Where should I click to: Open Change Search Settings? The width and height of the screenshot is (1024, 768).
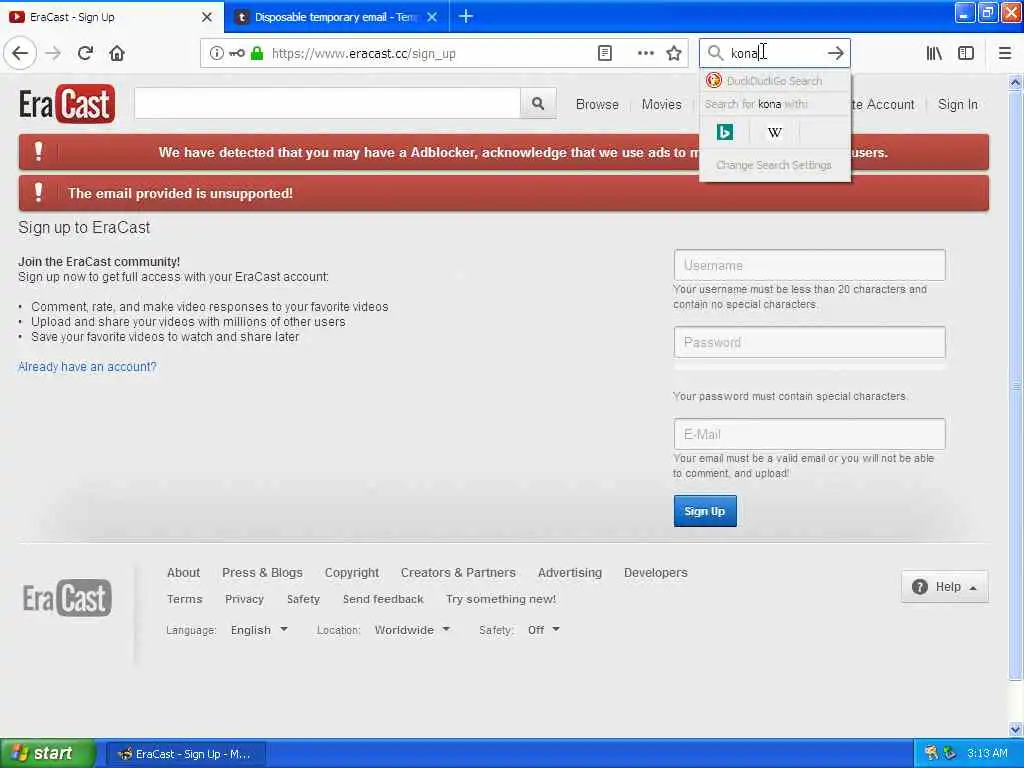point(774,165)
